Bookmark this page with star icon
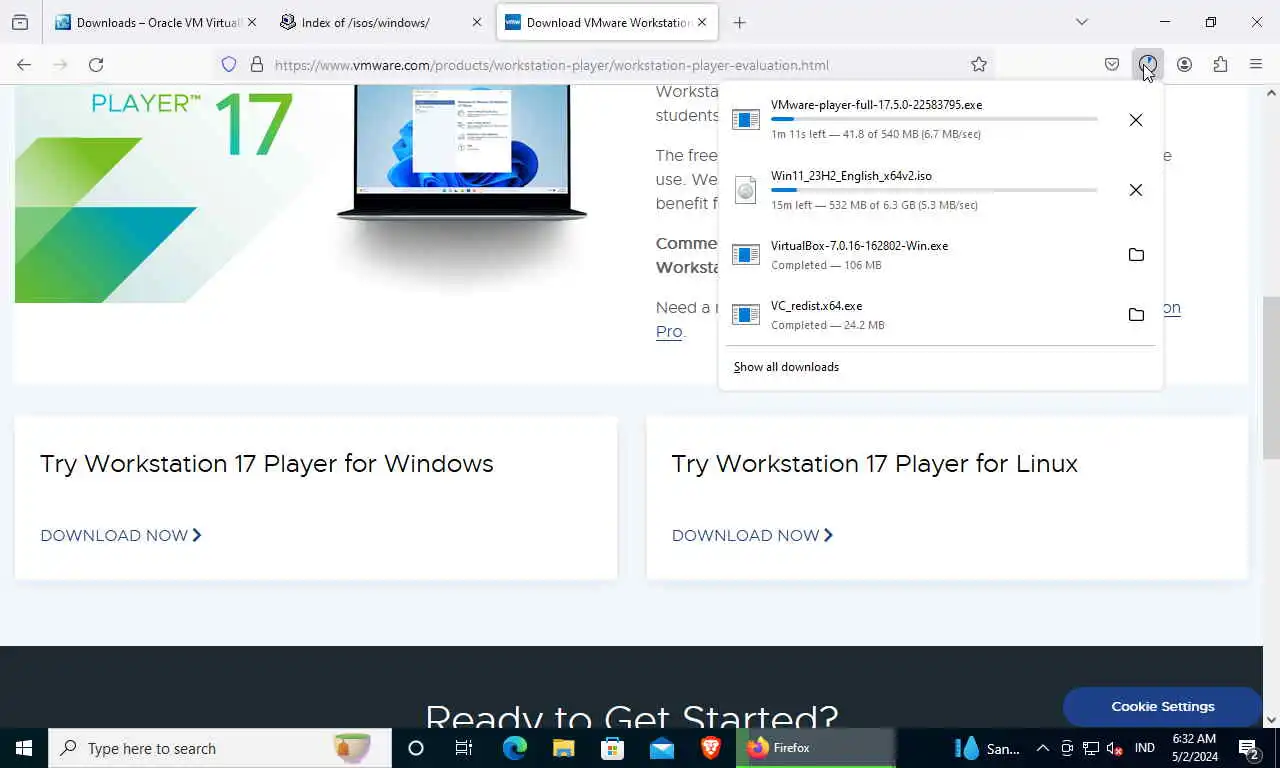1280x768 pixels. (979, 64)
